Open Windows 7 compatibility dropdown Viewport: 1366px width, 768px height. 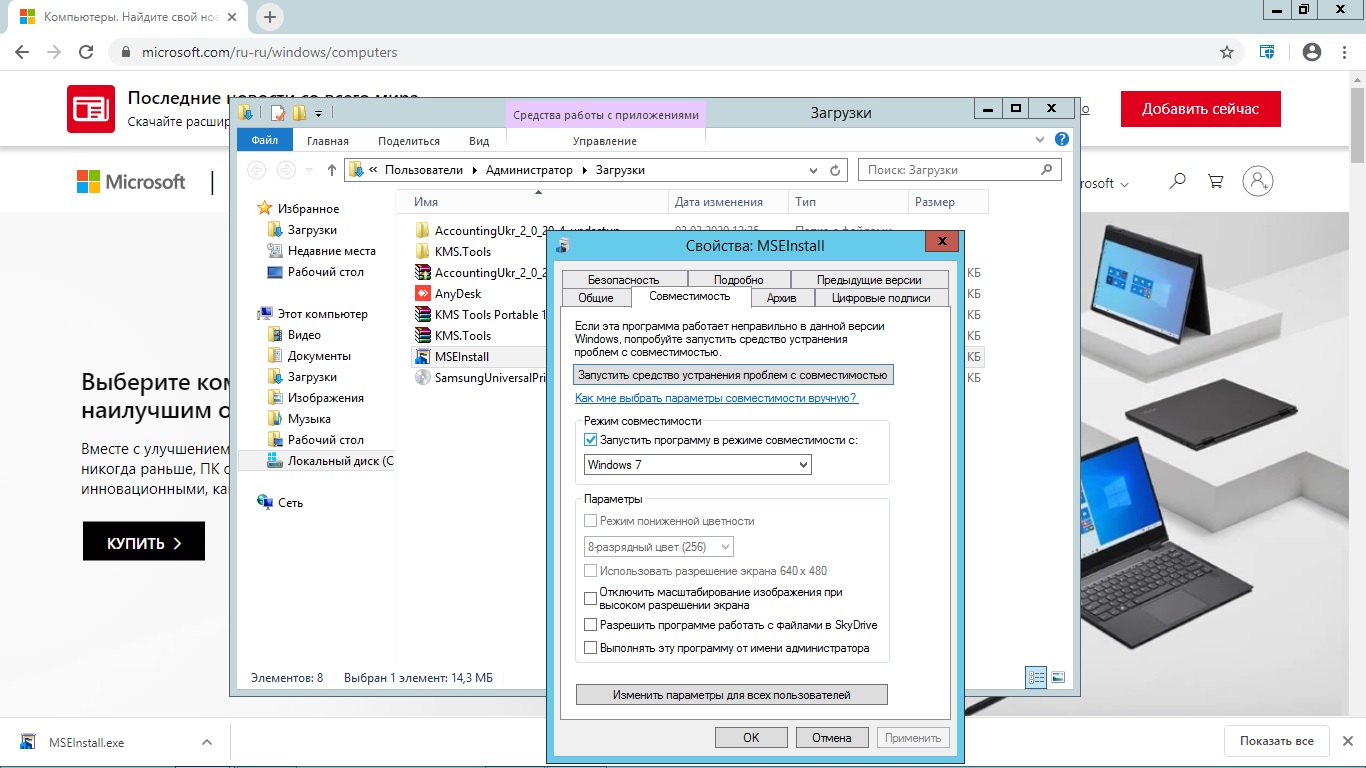[697, 465]
